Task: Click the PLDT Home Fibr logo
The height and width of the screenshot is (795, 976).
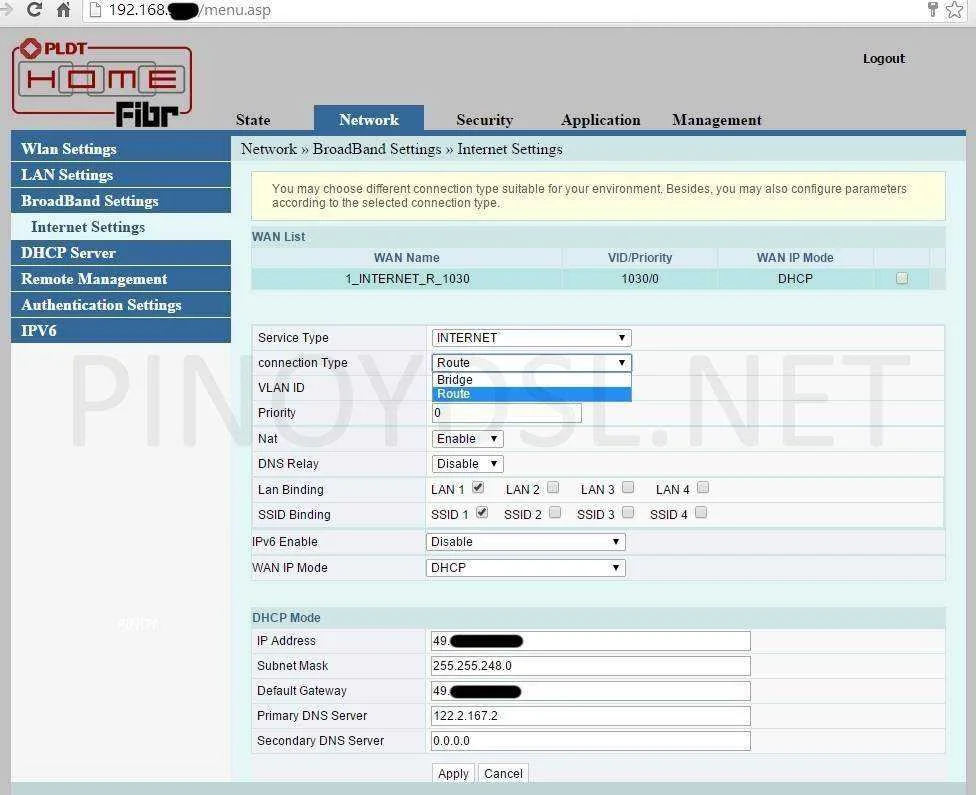Action: point(102,82)
